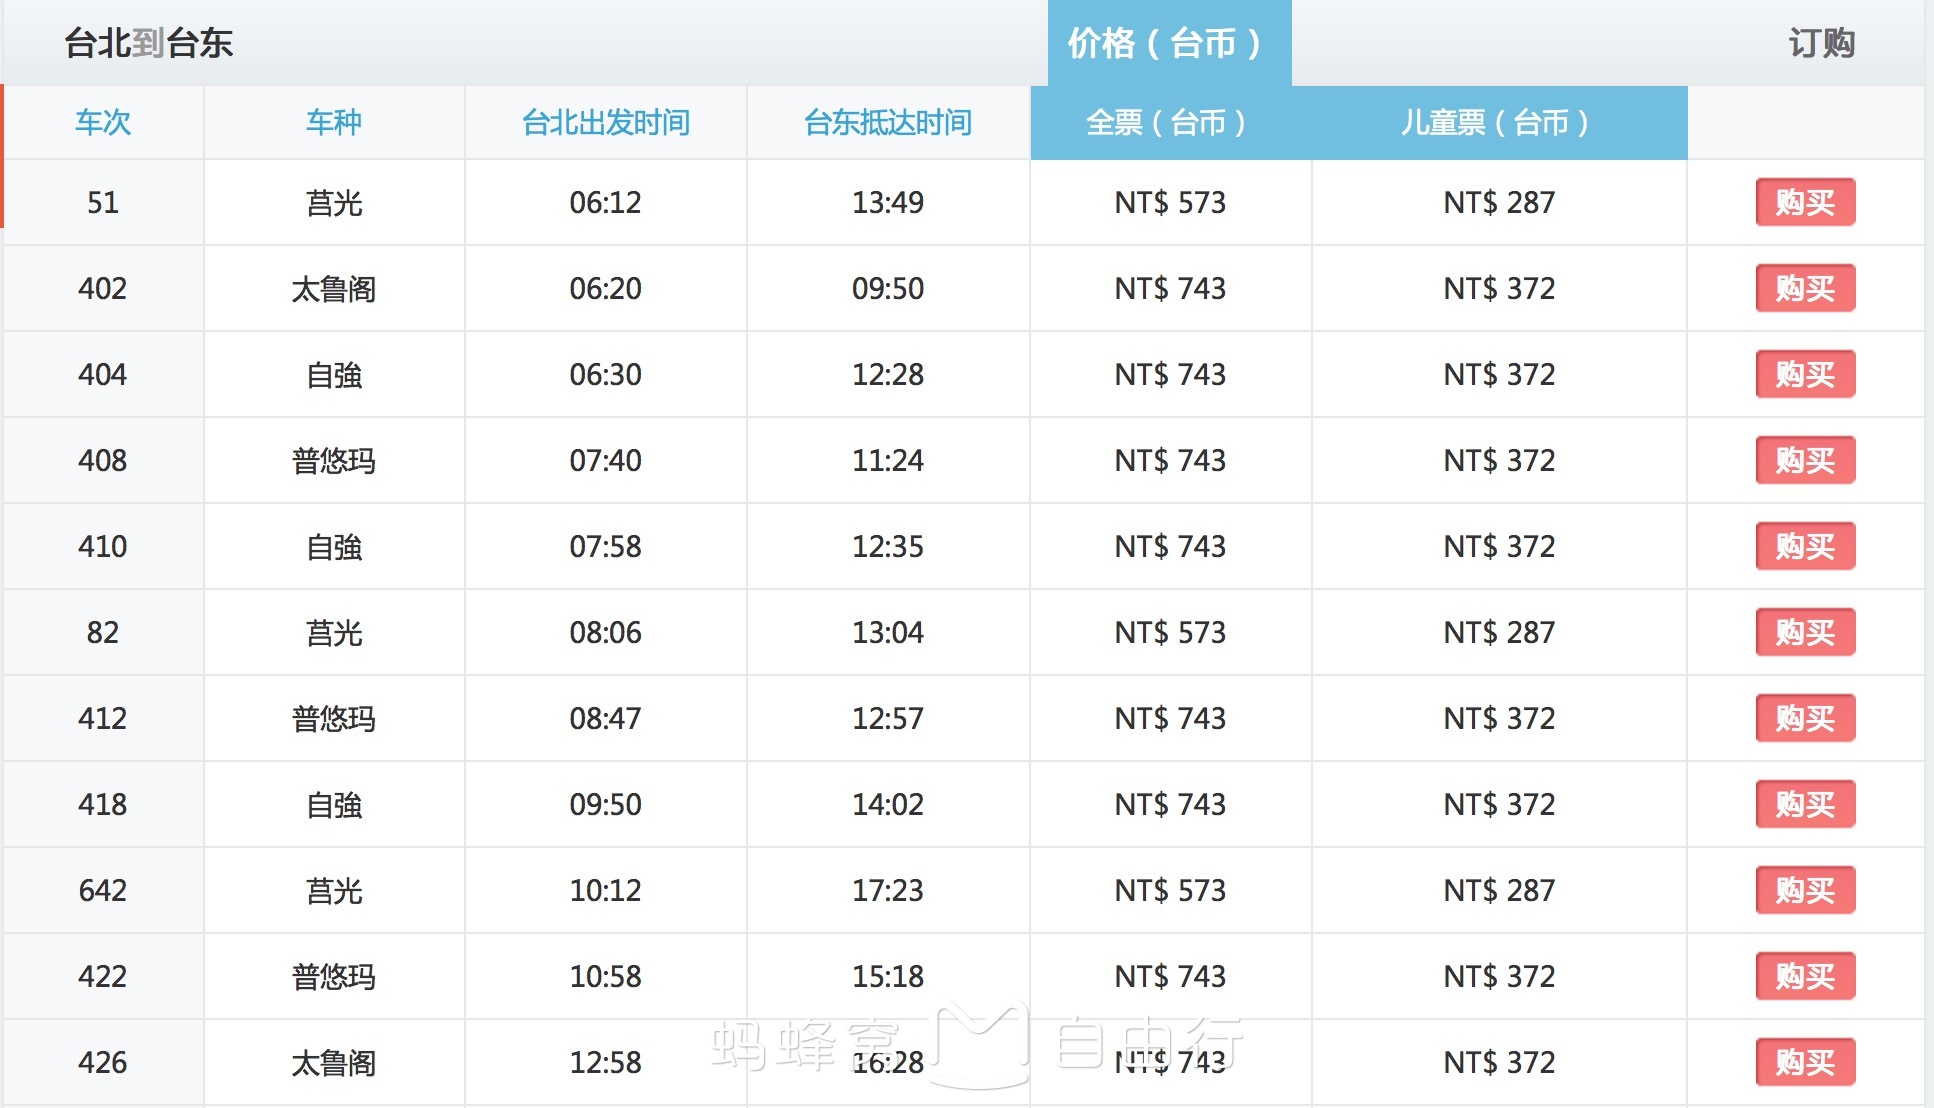This screenshot has height=1108, width=1934.
Task: Purchase ticket for train 418 at 09:50
Action: 1805,804
